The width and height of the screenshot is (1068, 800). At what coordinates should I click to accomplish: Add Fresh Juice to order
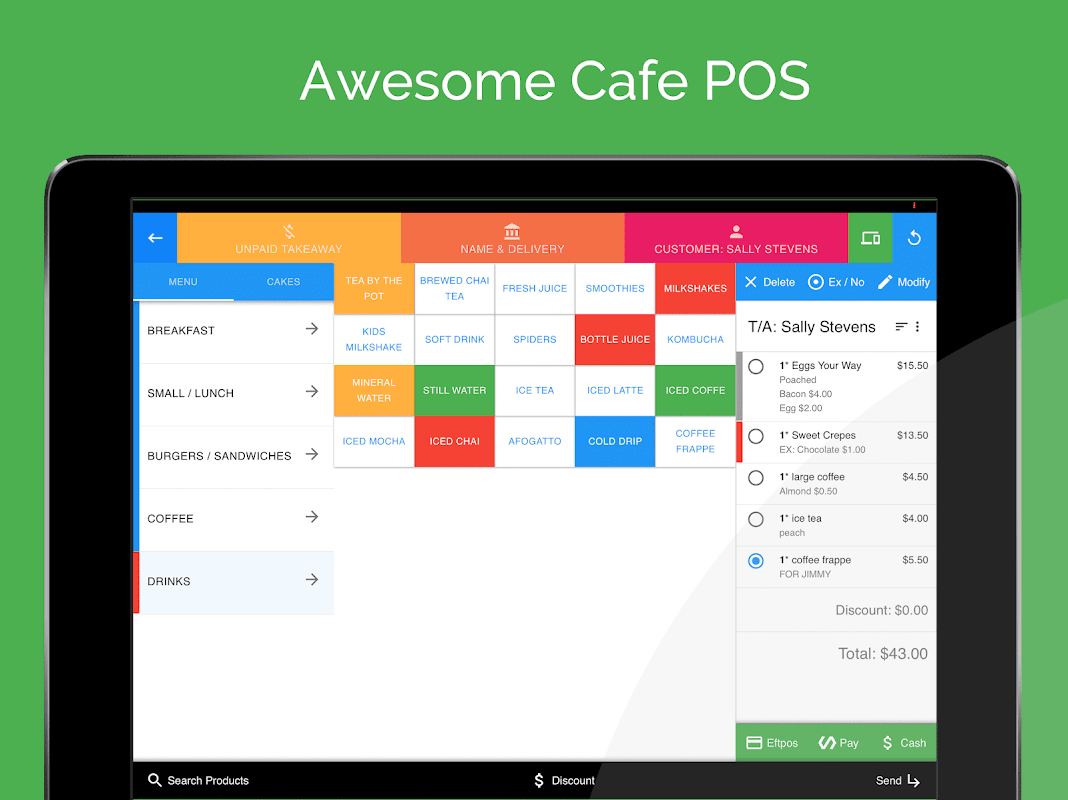[x=535, y=289]
